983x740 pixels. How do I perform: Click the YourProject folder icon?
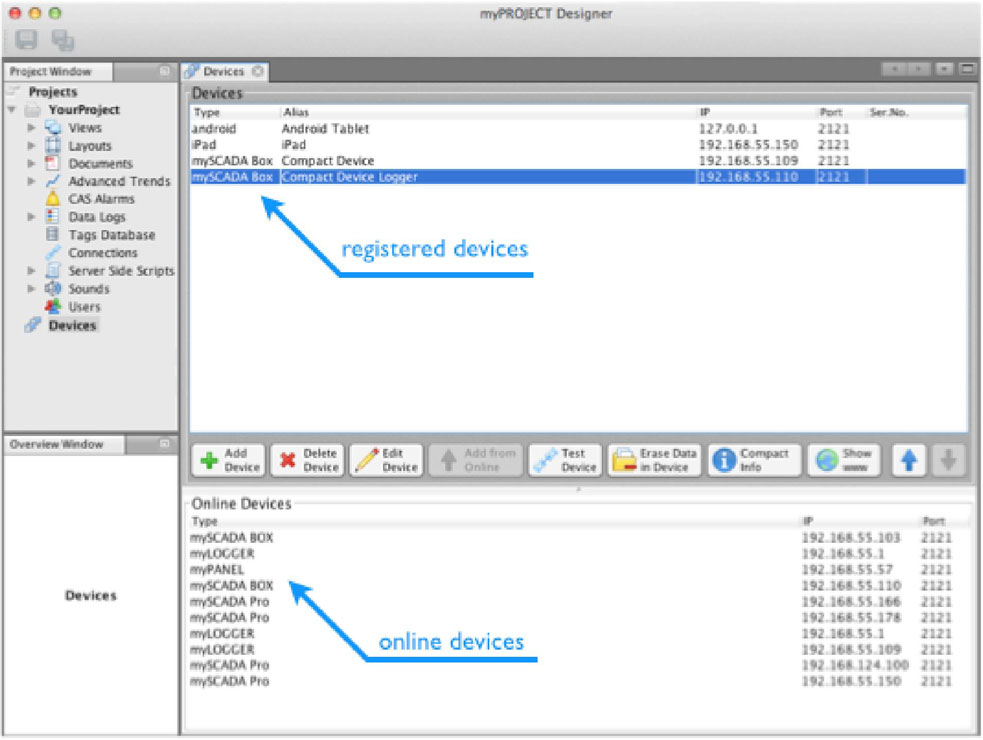point(33,110)
